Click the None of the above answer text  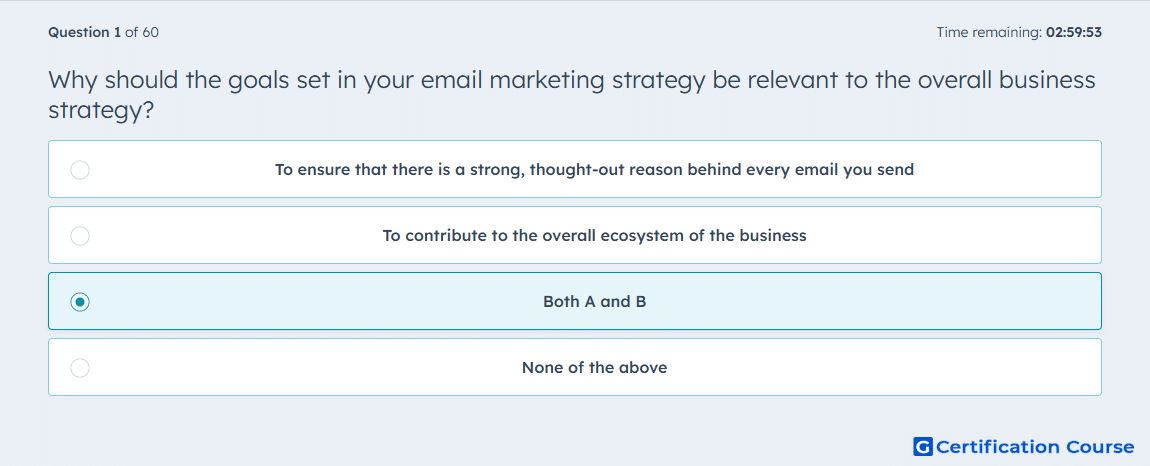(x=594, y=368)
